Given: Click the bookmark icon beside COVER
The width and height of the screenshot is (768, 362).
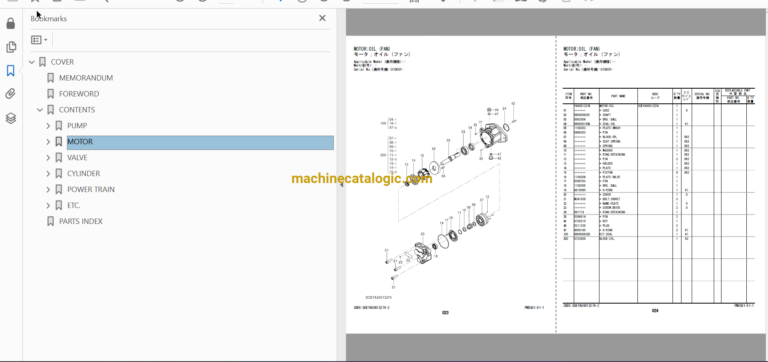Looking at the screenshot, I should click(42, 62).
